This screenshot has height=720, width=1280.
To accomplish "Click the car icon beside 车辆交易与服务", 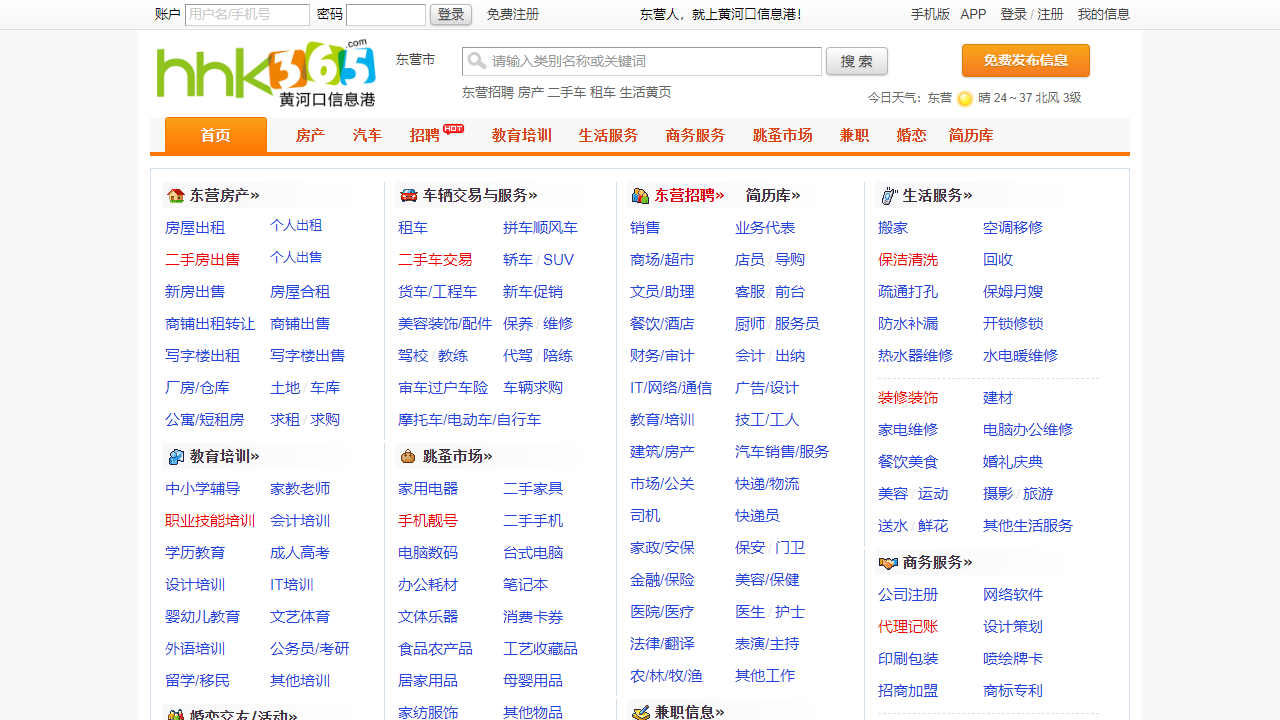I will (408, 196).
